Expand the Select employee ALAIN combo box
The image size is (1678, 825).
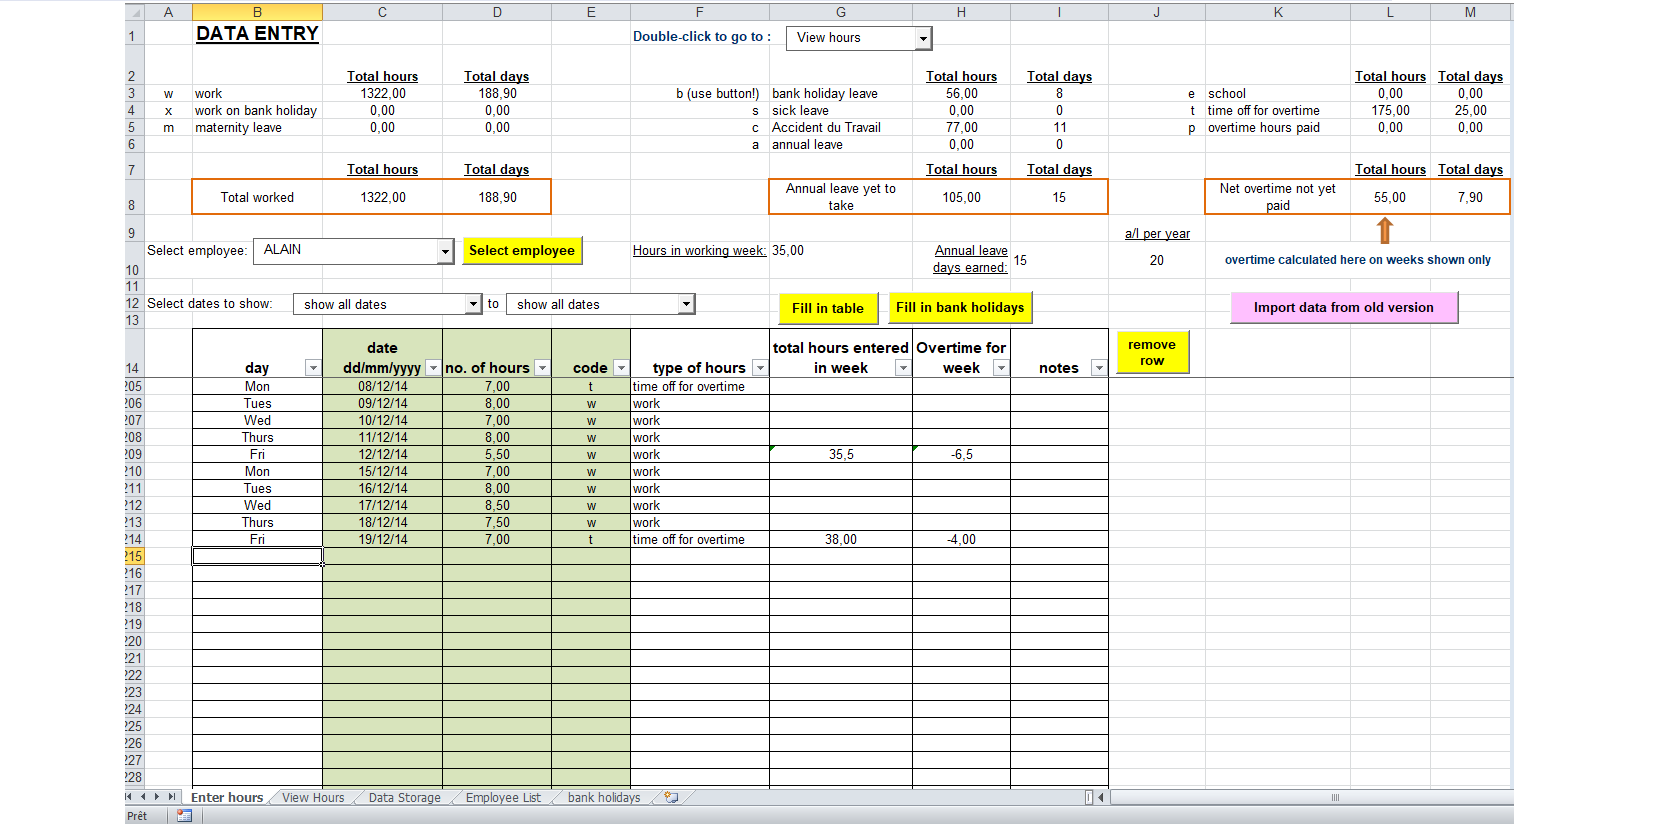tap(446, 252)
